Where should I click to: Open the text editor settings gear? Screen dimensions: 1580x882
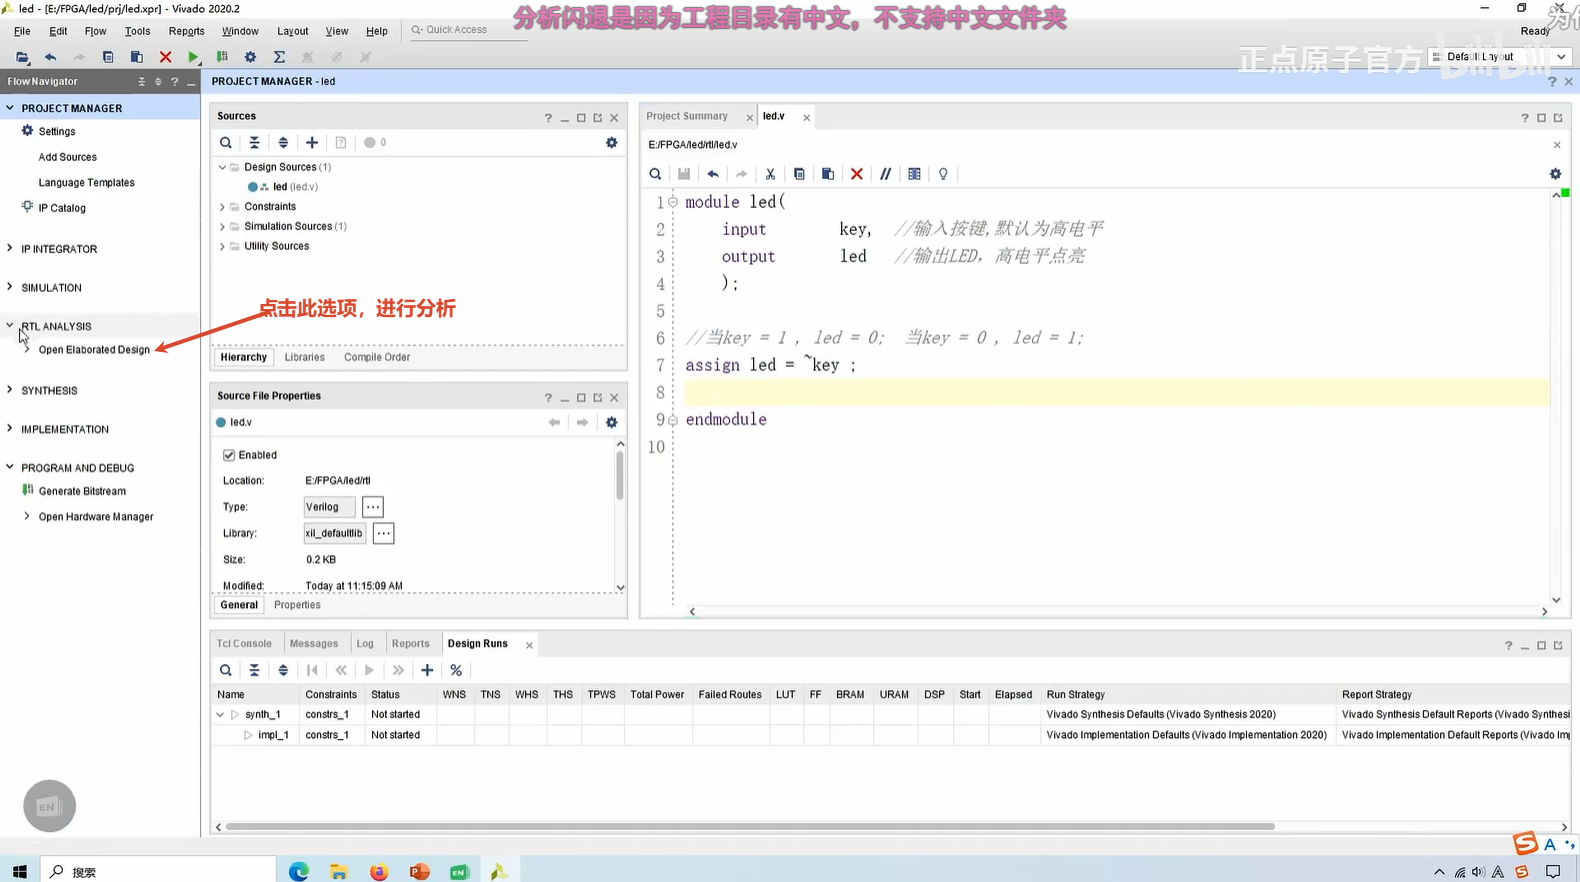pos(1555,174)
